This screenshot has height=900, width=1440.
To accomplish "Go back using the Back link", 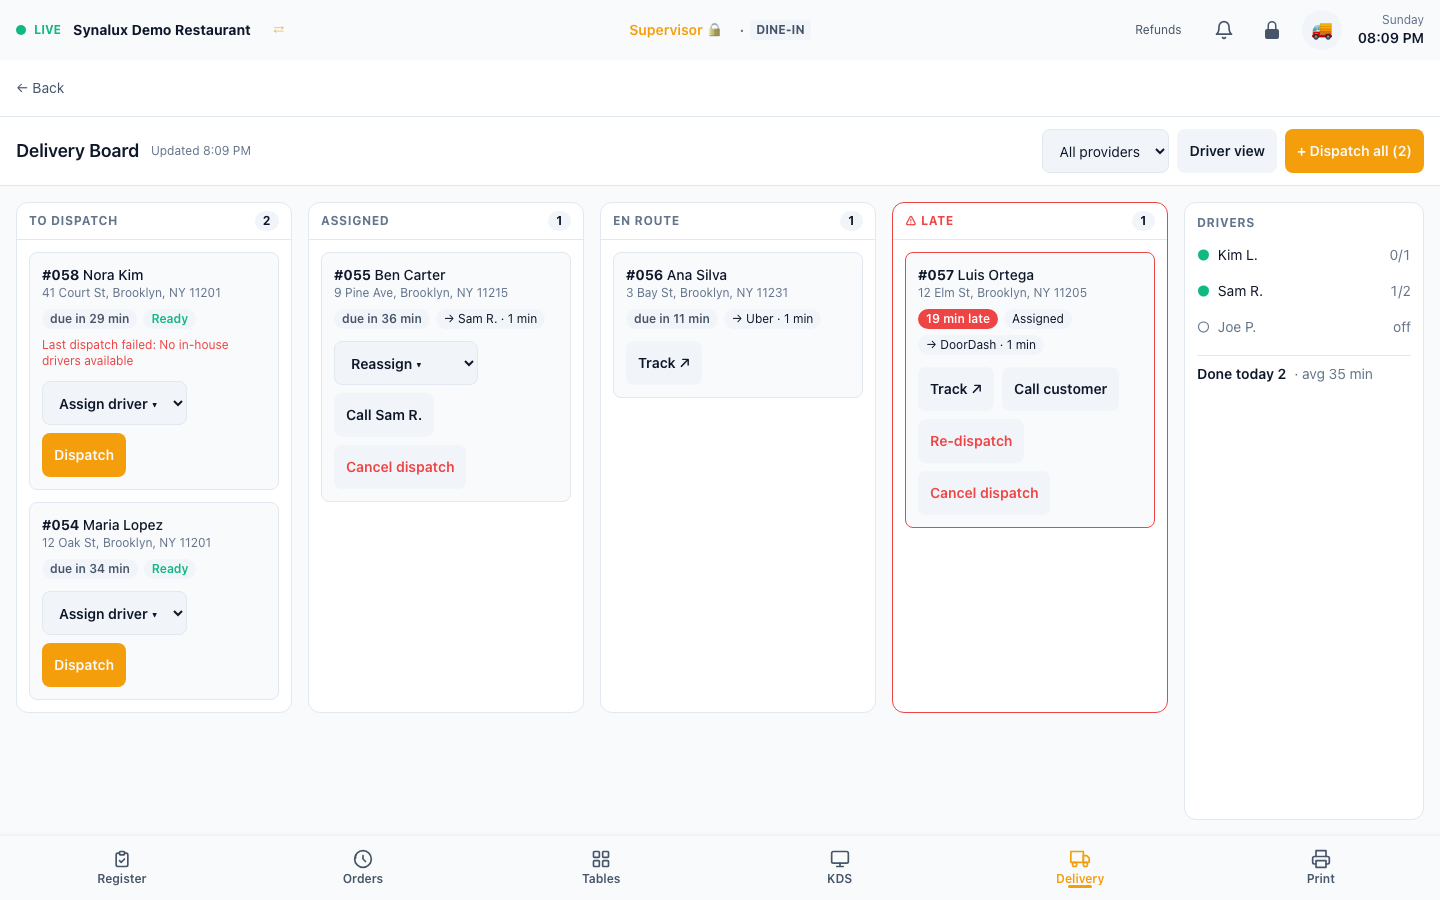I will point(40,88).
